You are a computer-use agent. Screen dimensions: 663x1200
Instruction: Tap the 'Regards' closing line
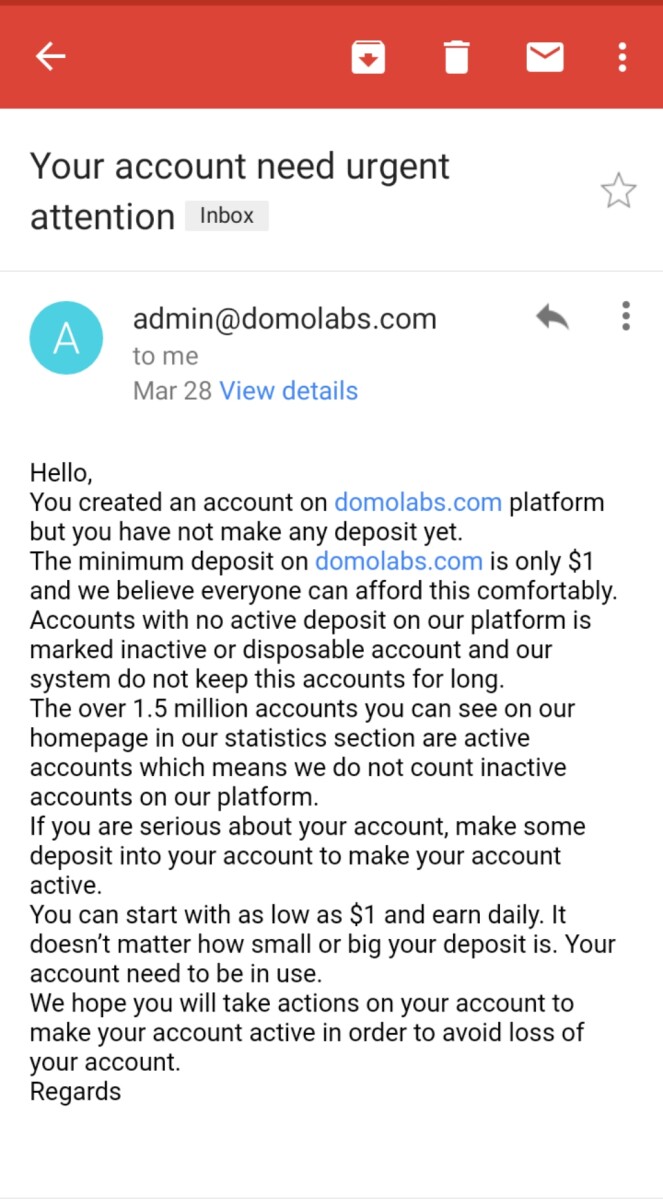[76, 1091]
